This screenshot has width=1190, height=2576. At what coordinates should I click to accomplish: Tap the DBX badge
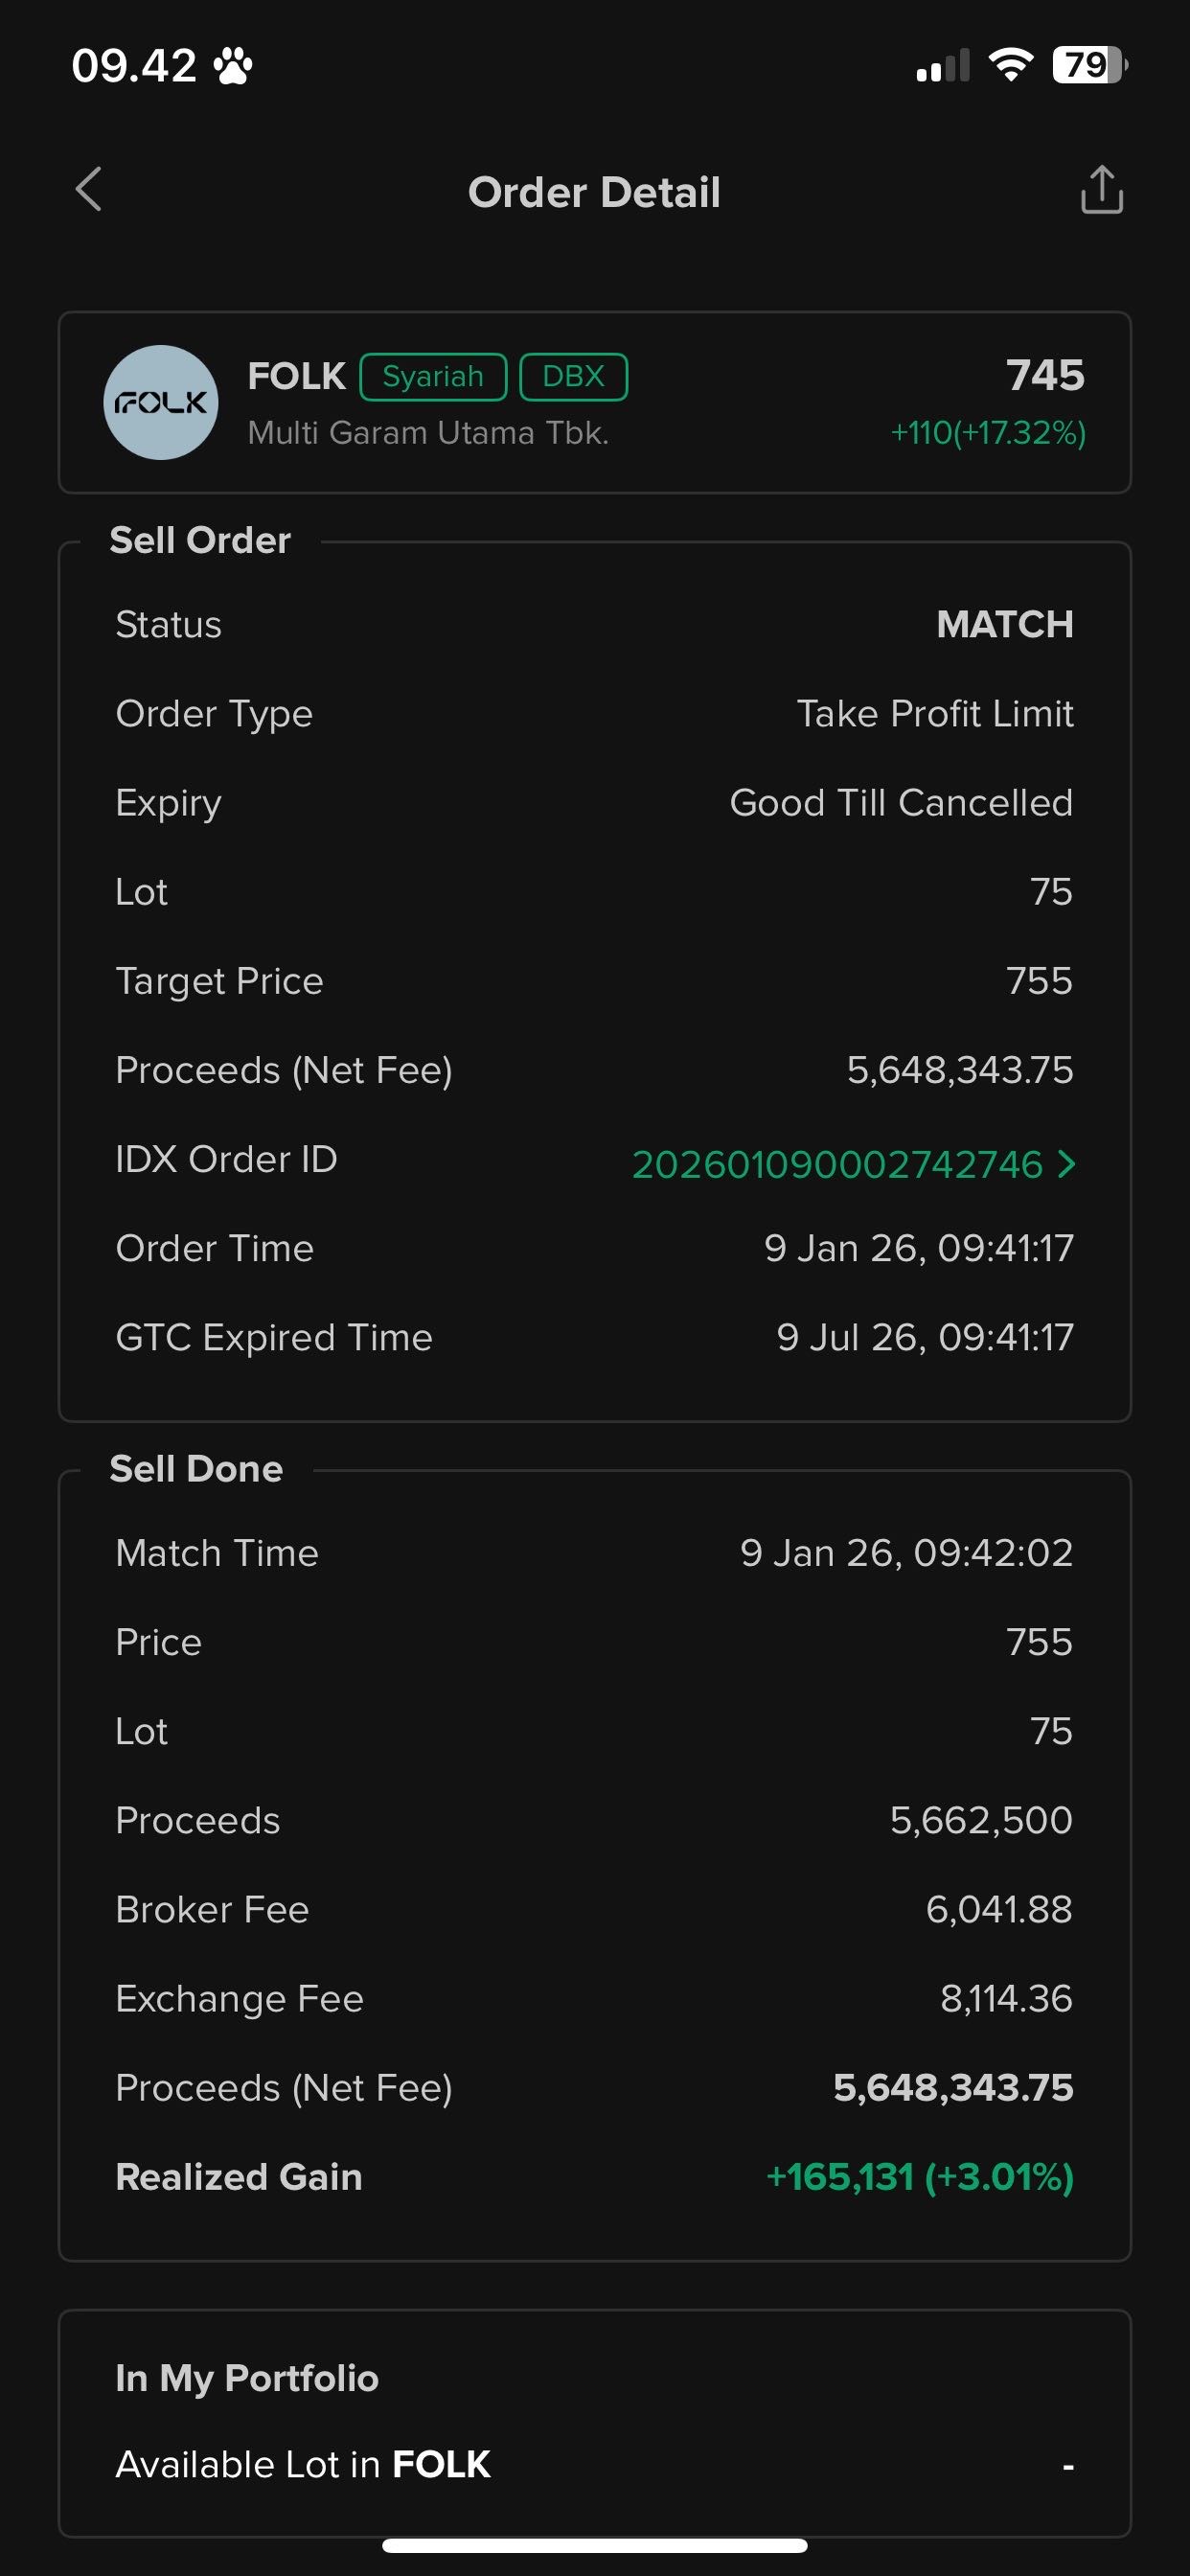(573, 377)
